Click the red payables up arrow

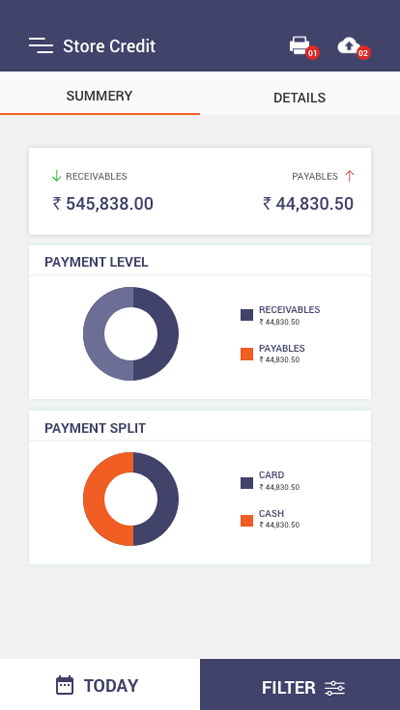coord(349,176)
